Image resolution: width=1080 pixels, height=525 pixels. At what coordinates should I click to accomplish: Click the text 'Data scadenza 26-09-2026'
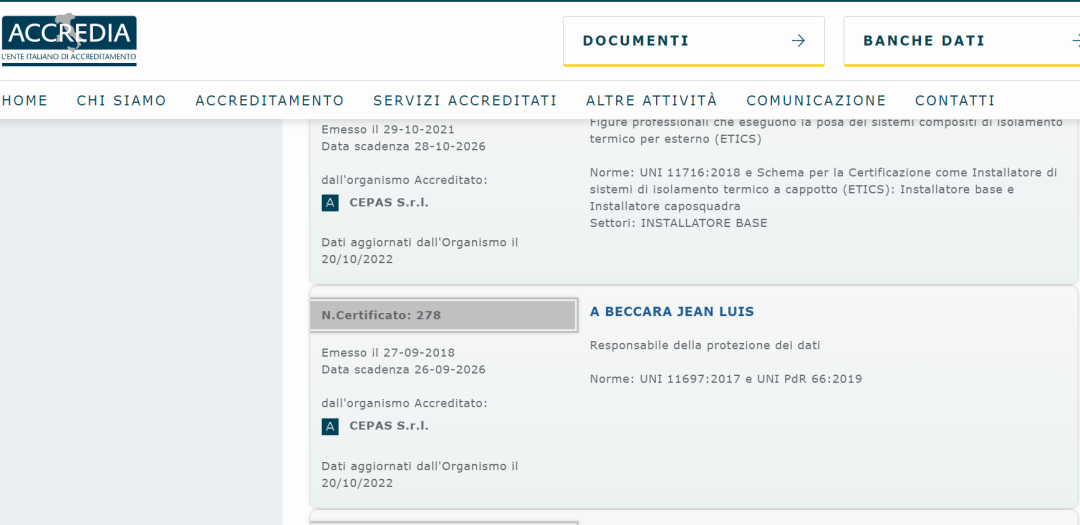click(x=404, y=369)
